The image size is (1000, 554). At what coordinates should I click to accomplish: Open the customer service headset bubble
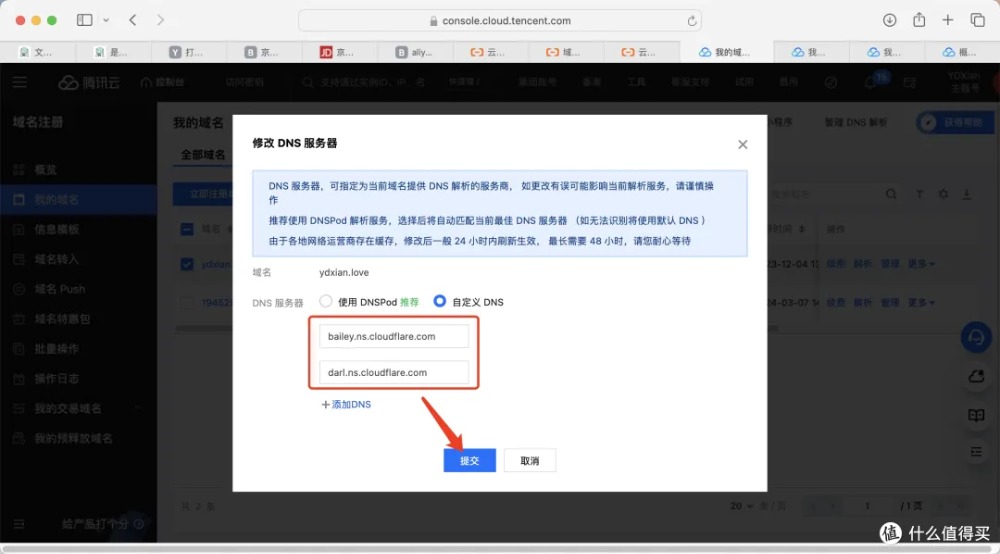[x=976, y=337]
